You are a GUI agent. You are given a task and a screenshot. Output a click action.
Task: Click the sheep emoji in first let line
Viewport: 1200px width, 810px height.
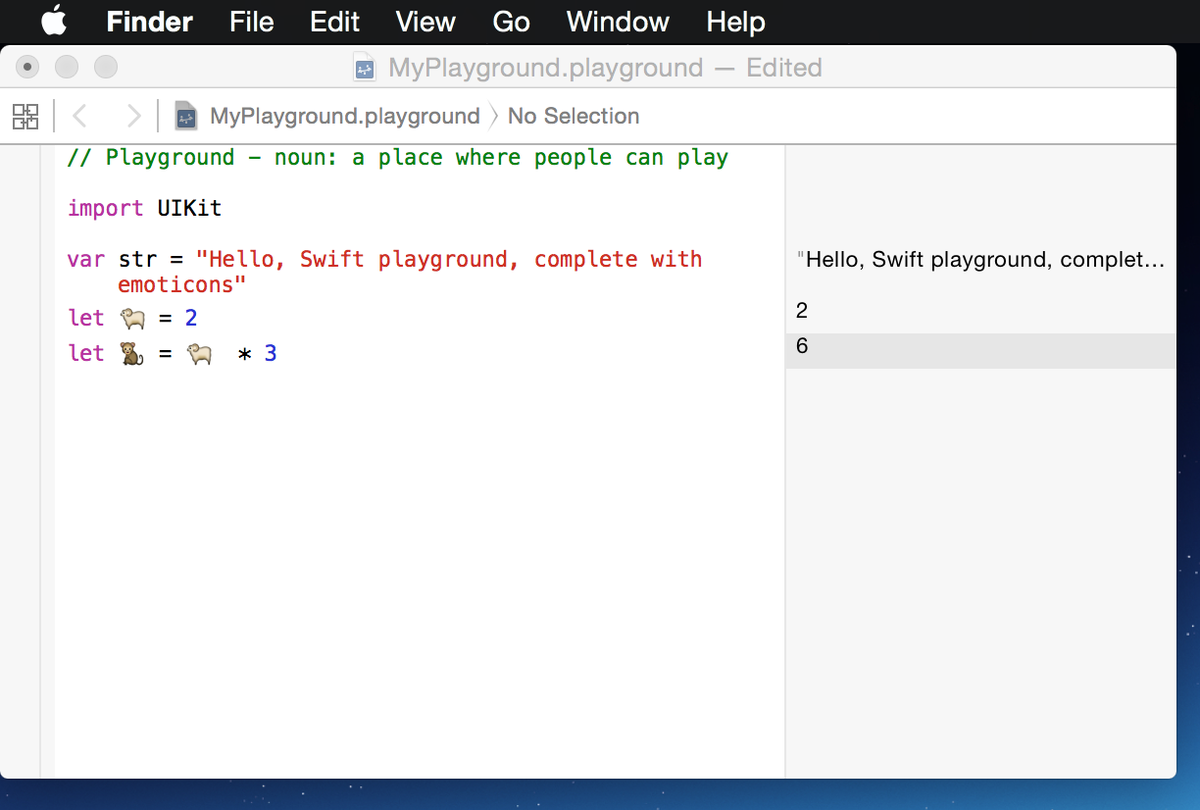pyautogui.click(x=132, y=318)
